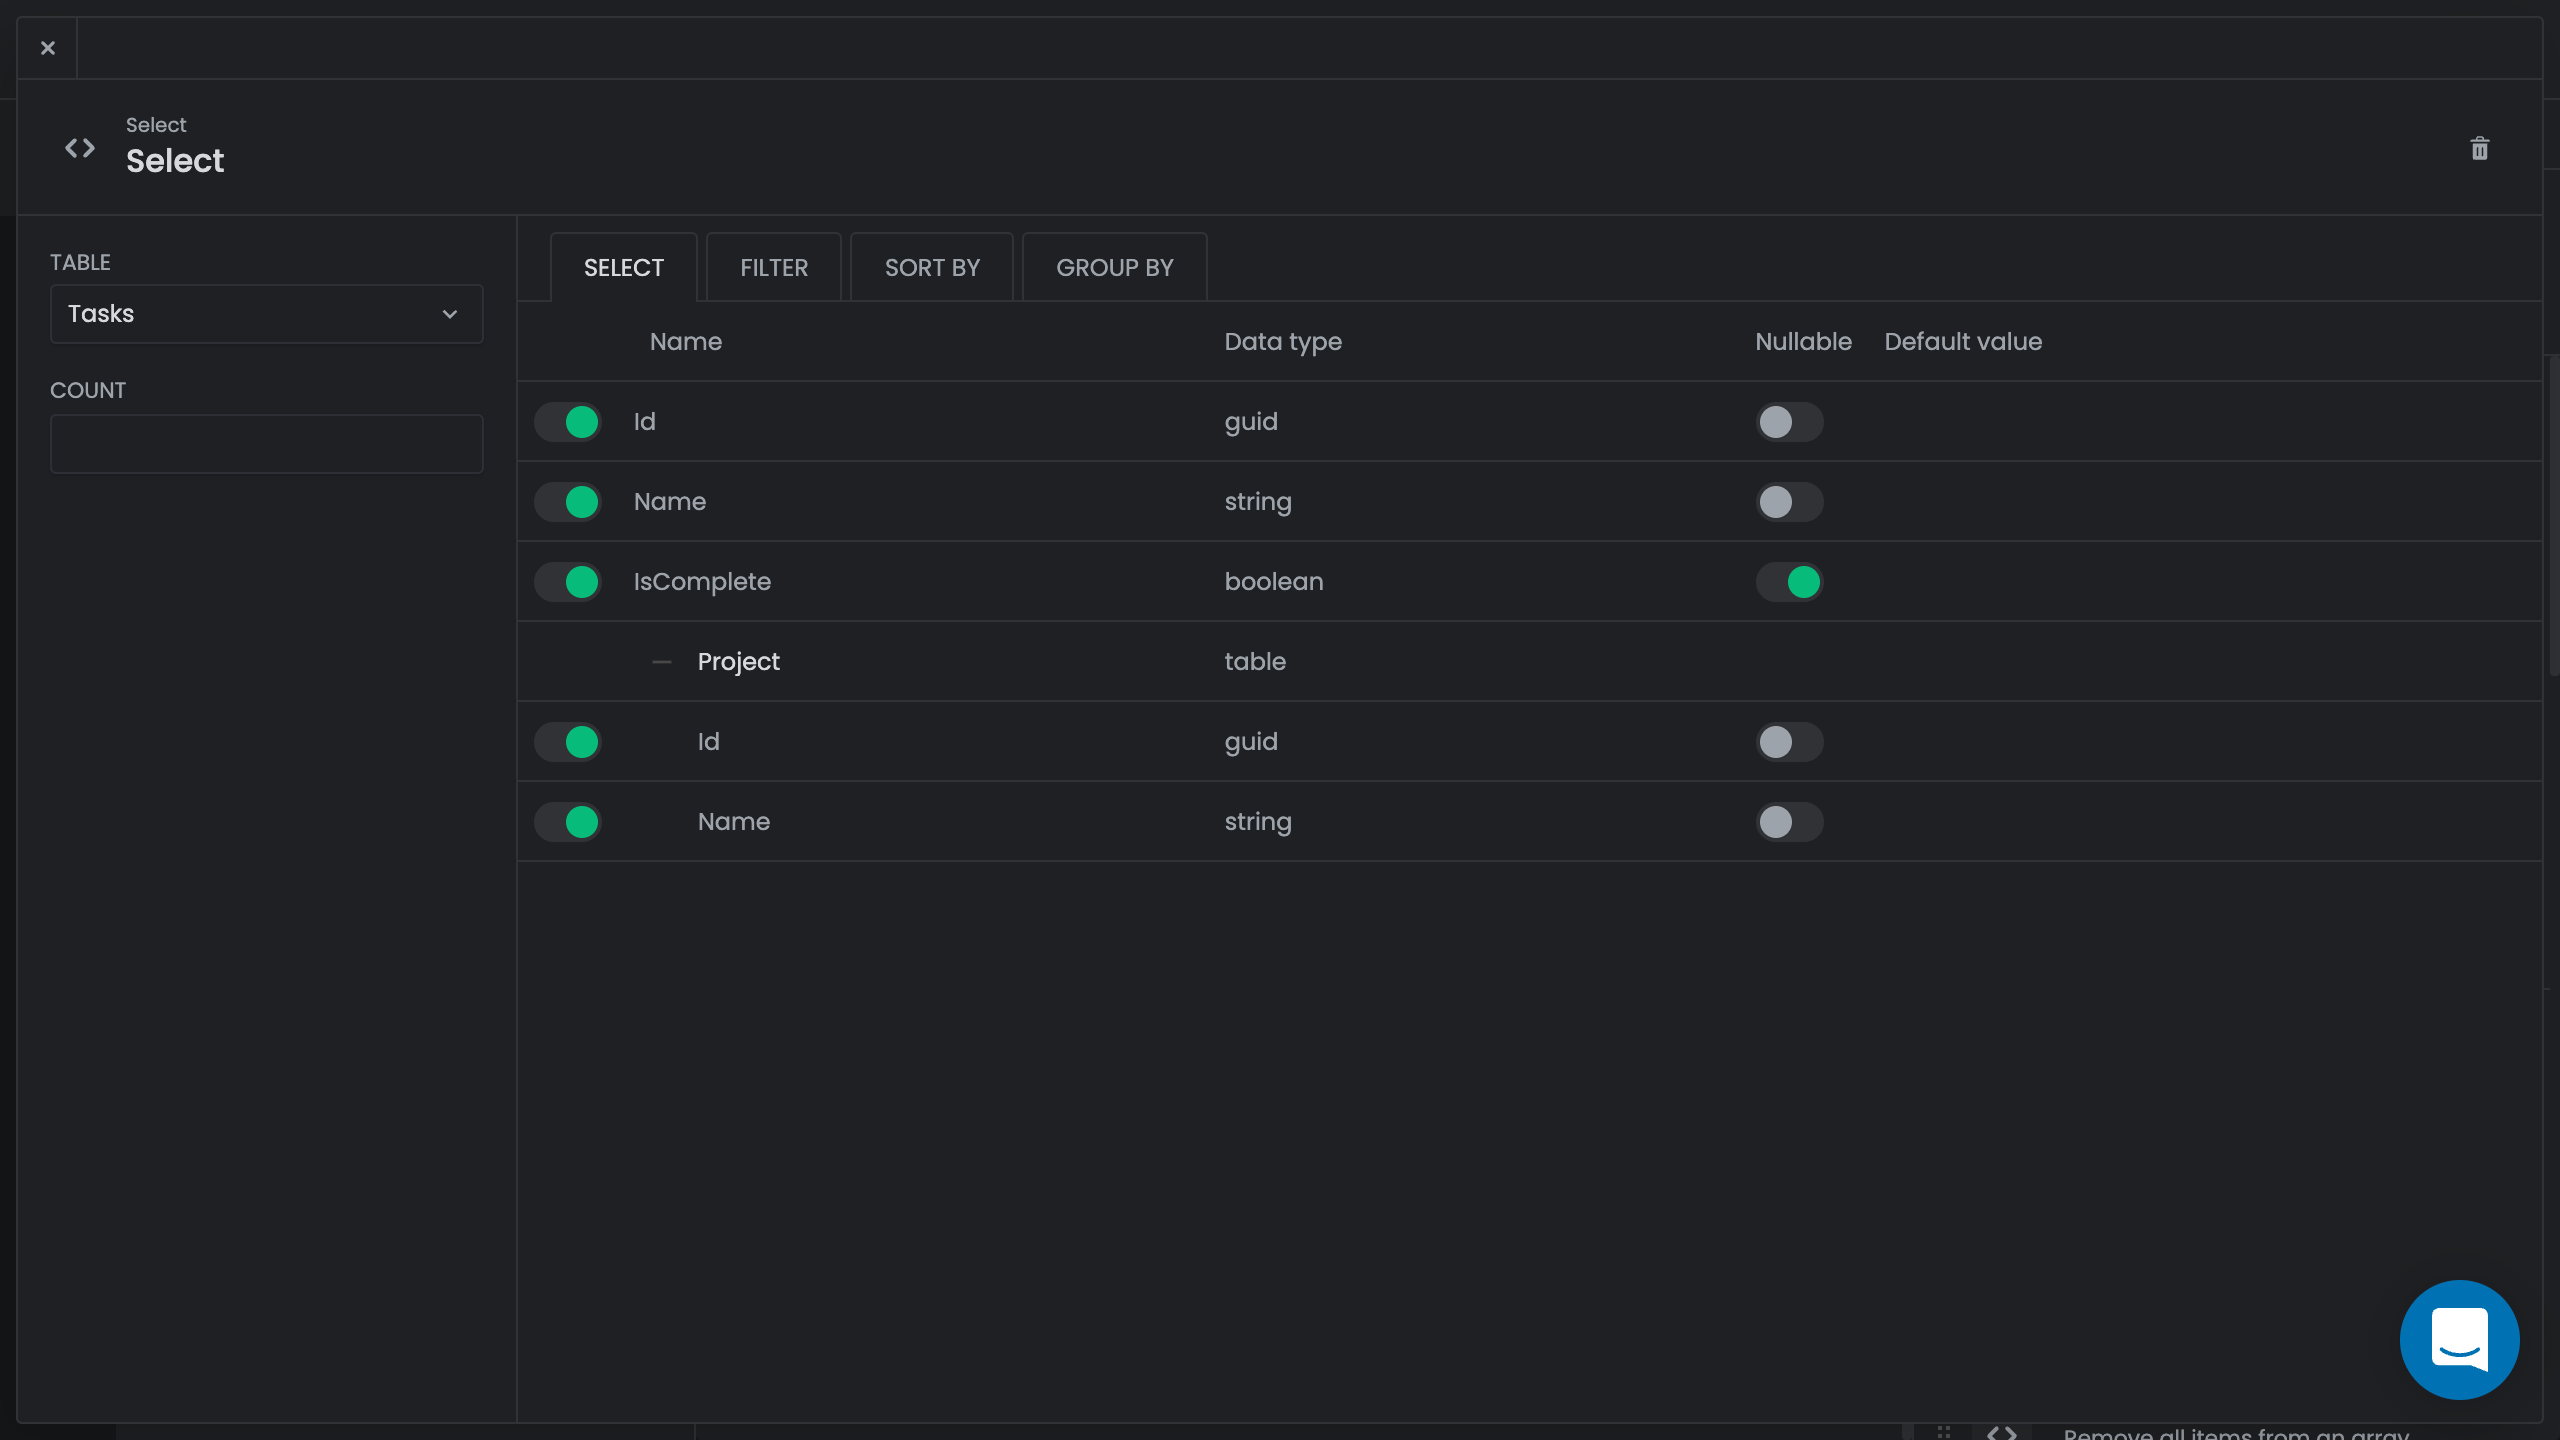Viewport: 2560px width, 1440px height.
Task: Toggle selection of Project's Id column
Action: [568, 742]
